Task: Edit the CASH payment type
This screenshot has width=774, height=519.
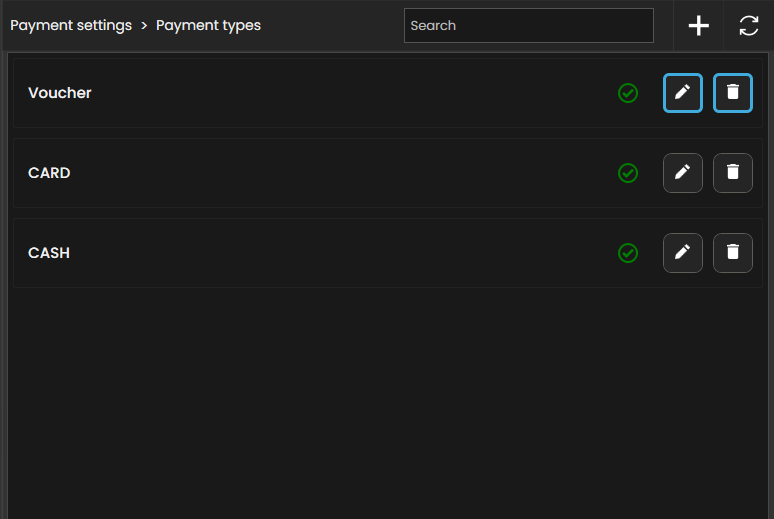Action: [x=683, y=253]
